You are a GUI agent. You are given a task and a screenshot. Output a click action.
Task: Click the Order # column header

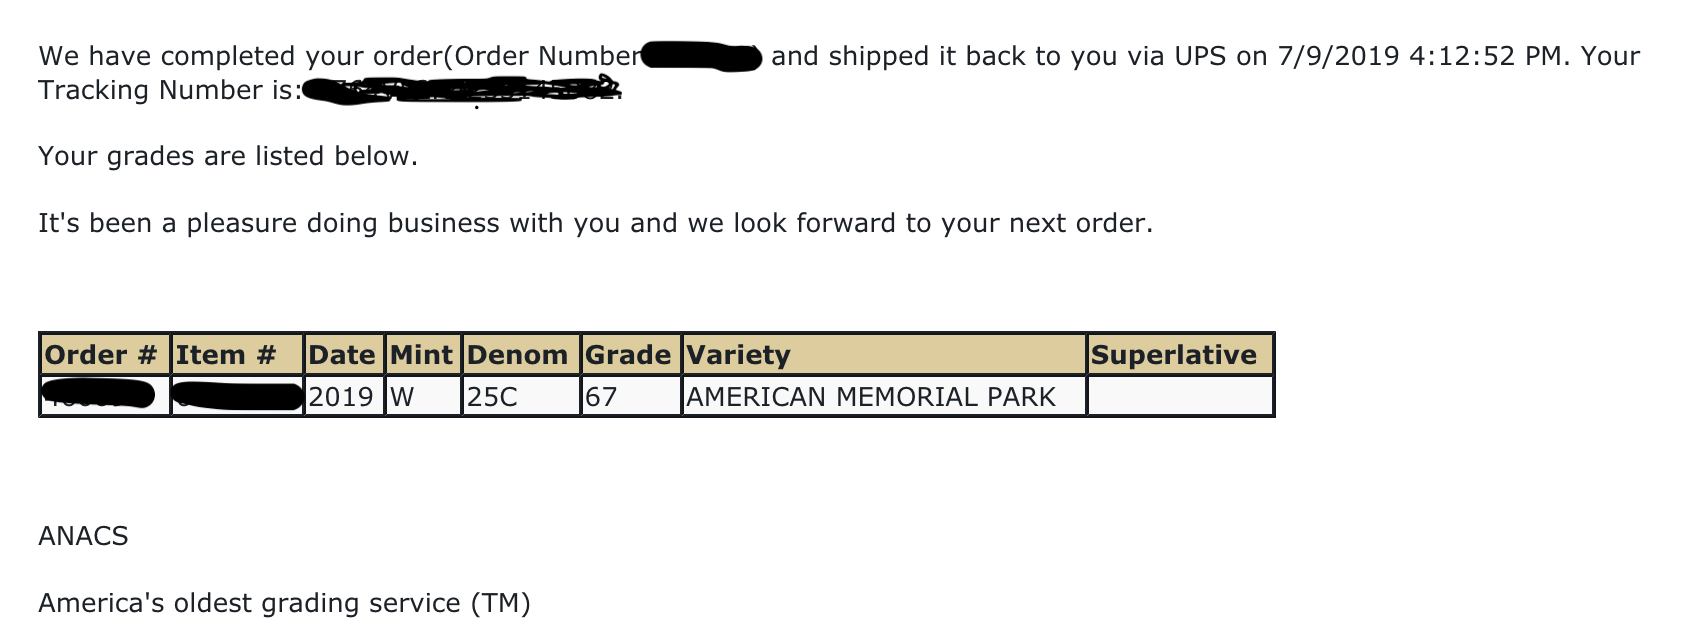[x=101, y=355]
